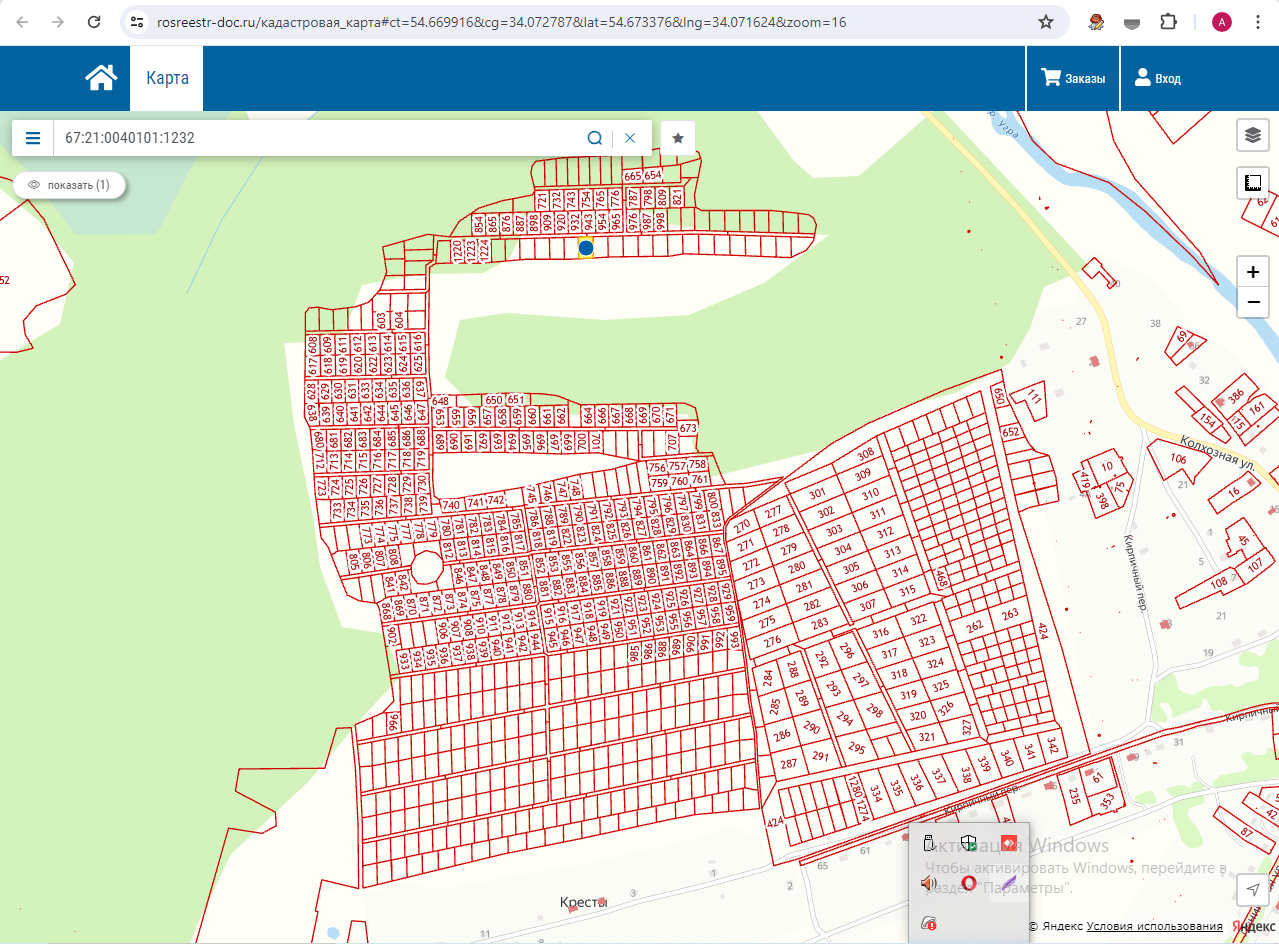
Task: Bookmark this page with the address bar star
Action: coord(1046,22)
